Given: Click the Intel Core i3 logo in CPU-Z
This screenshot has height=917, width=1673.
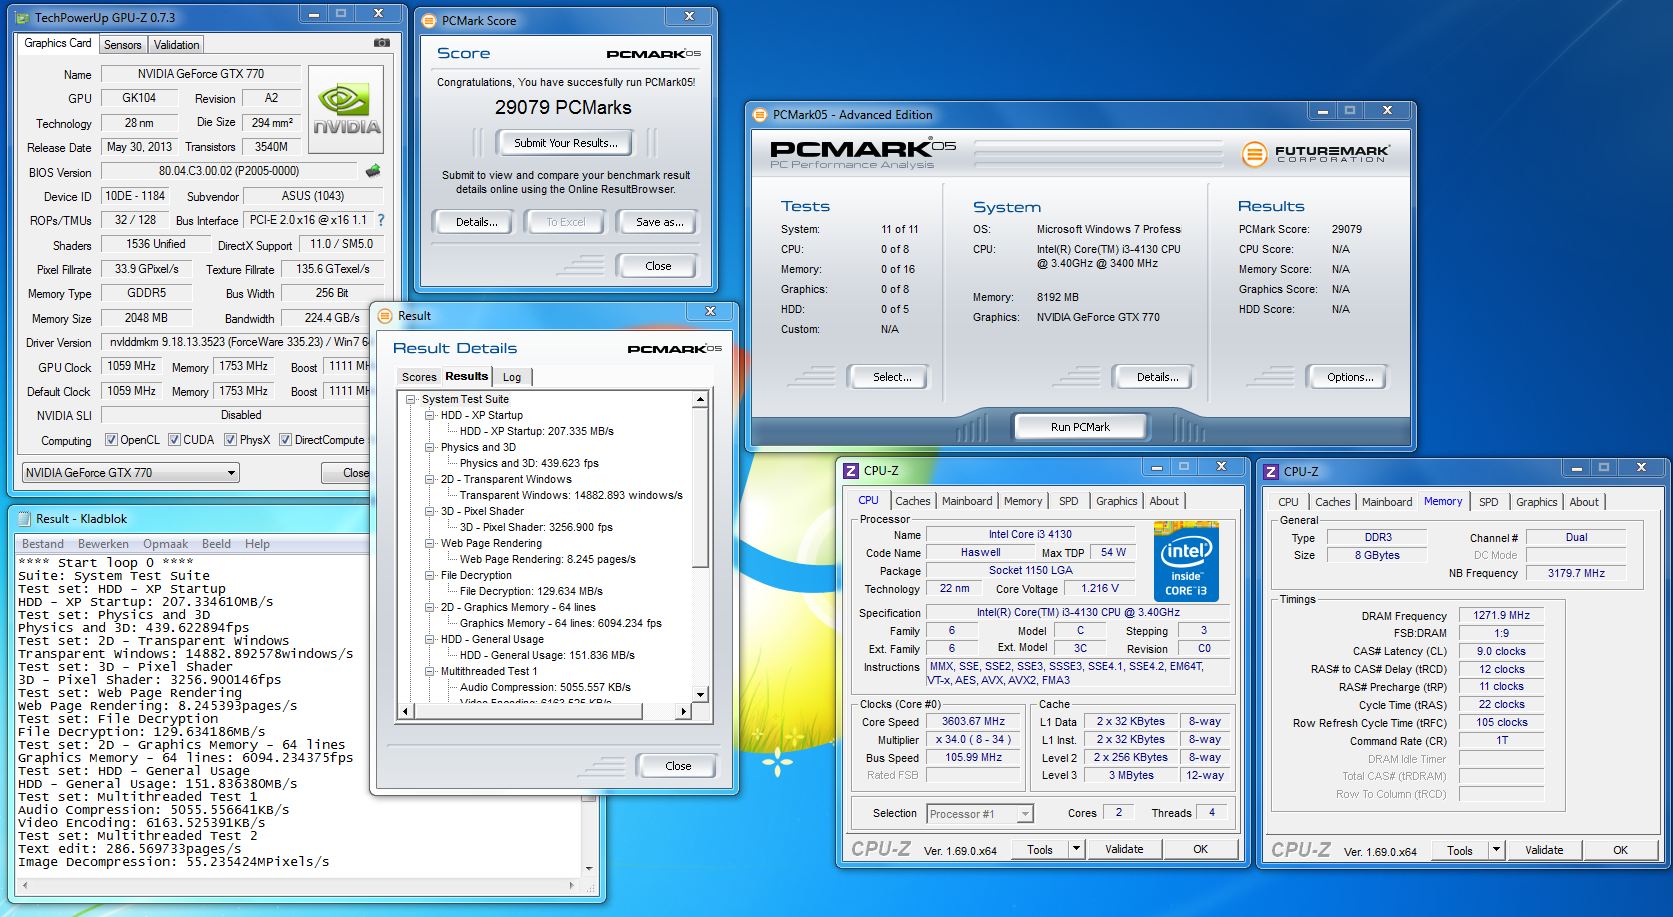Looking at the screenshot, I should (1186, 561).
